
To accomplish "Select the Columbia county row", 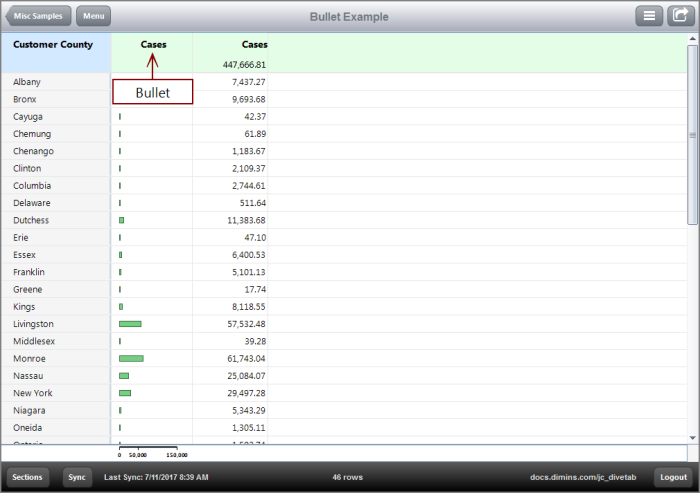I will click(x=344, y=186).
